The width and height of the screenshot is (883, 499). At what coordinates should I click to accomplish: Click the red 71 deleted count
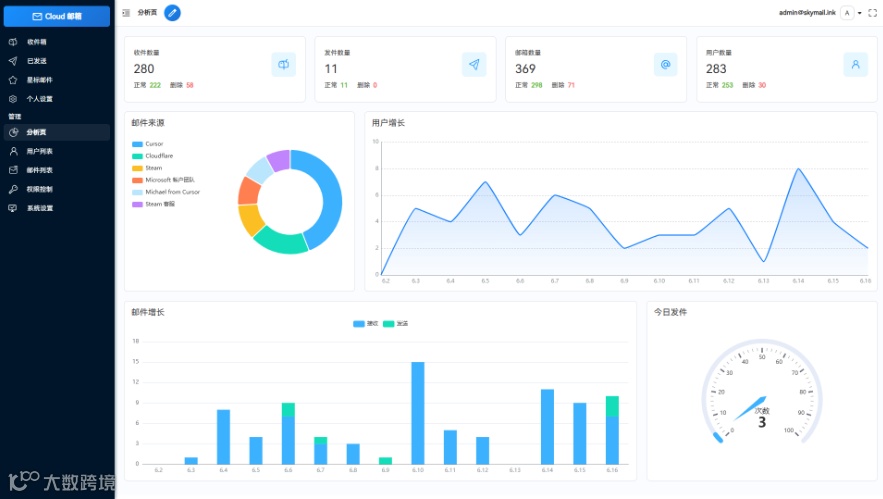(x=571, y=85)
